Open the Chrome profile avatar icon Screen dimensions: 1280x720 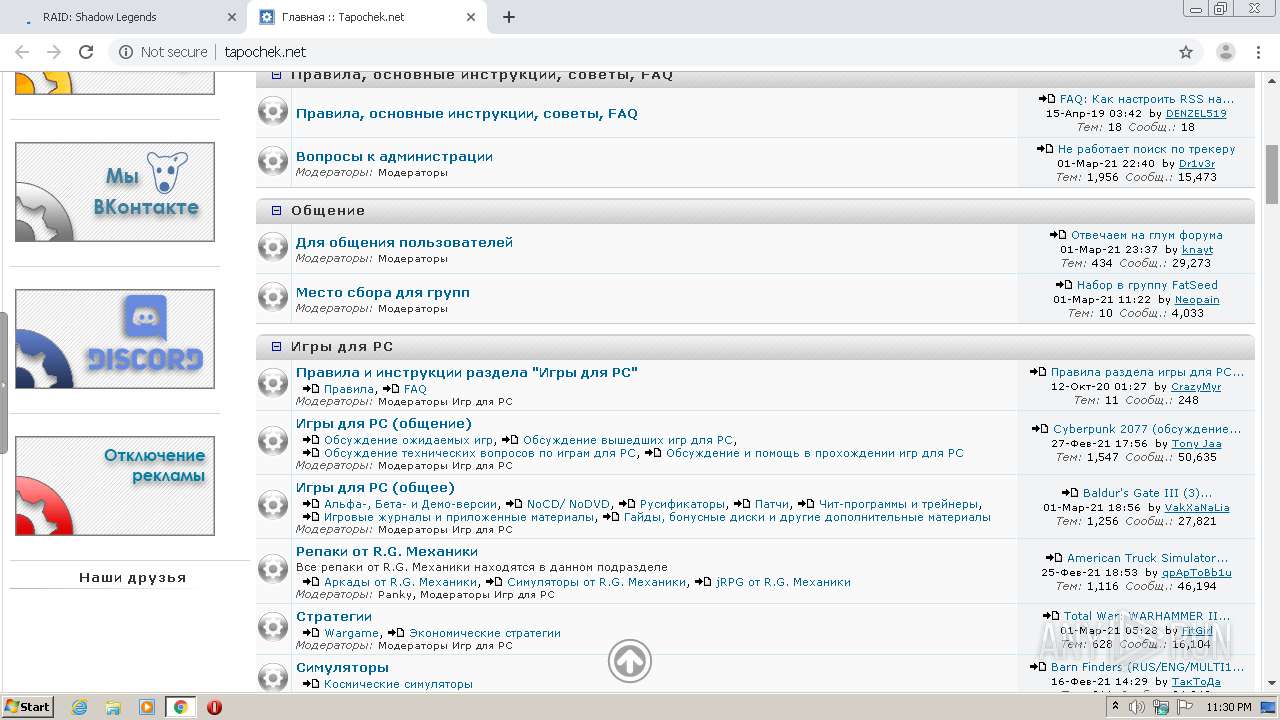(1225, 52)
